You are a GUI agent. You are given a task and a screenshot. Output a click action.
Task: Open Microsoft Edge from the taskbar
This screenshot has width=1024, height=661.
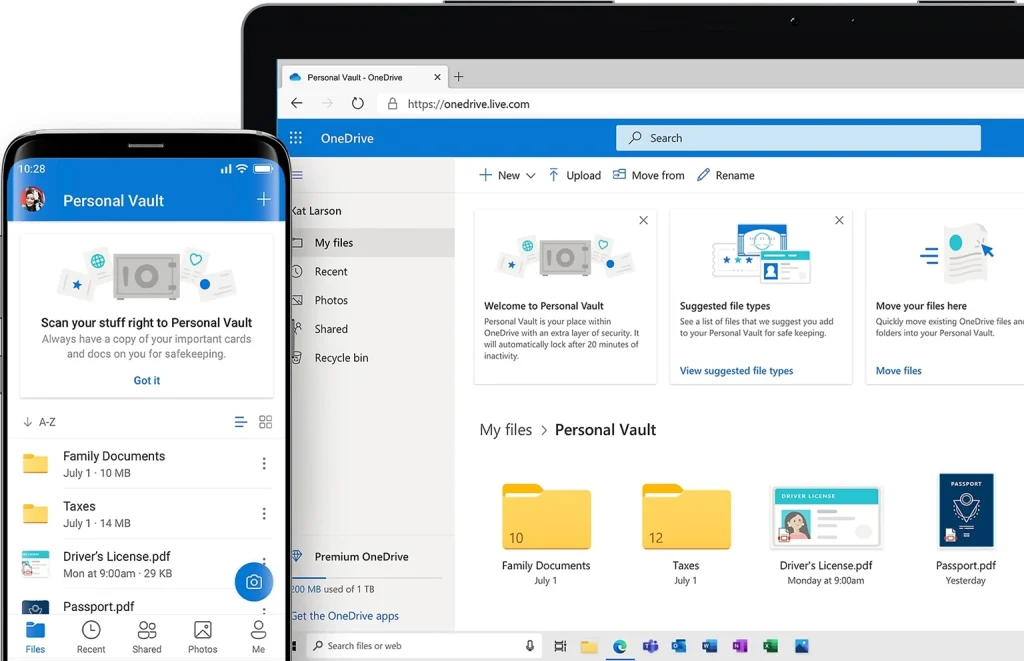[620, 646]
